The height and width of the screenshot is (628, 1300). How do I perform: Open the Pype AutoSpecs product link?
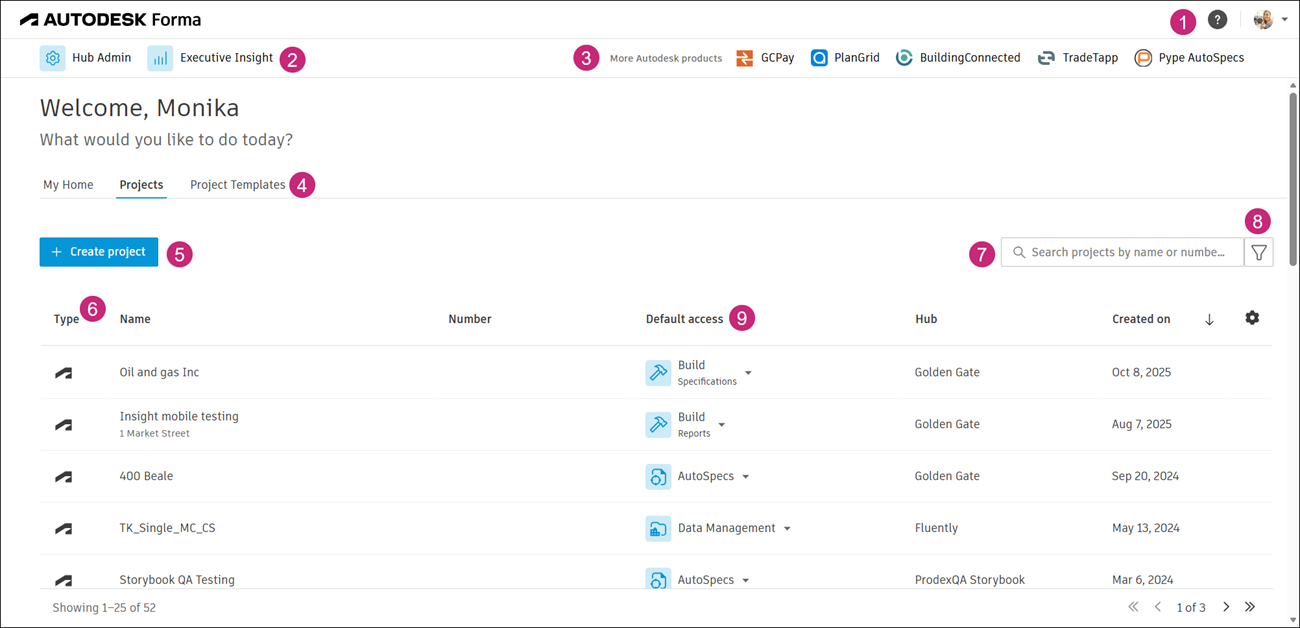point(1189,58)
